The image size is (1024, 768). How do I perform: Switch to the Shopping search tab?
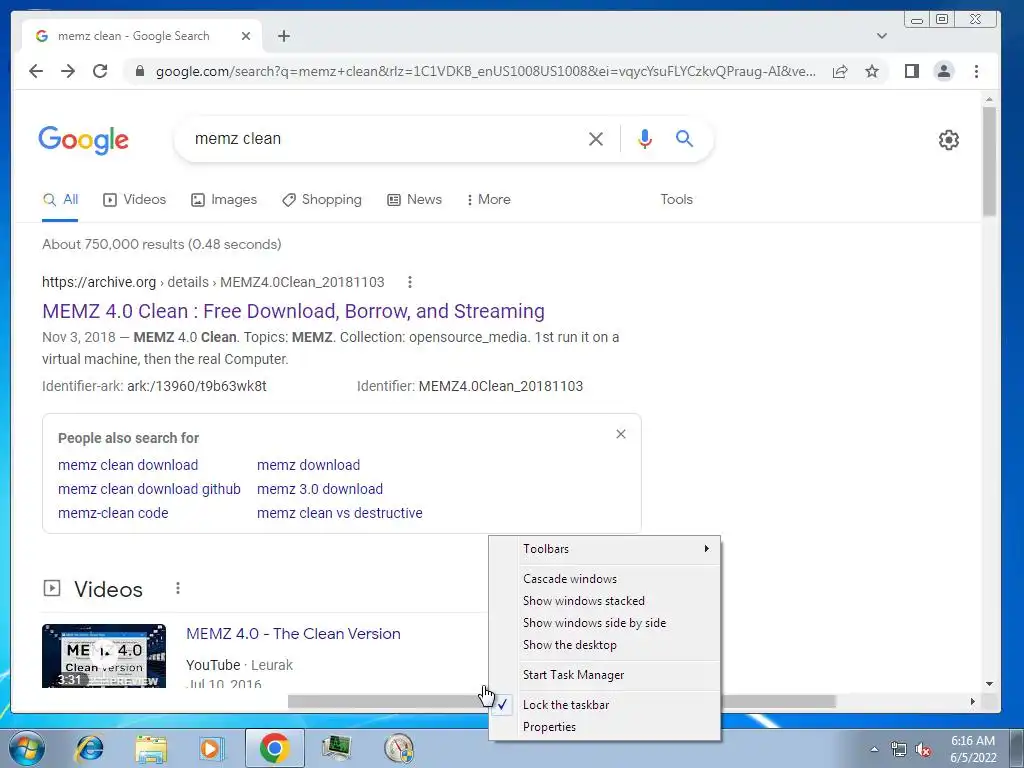(x=322, y=200)
